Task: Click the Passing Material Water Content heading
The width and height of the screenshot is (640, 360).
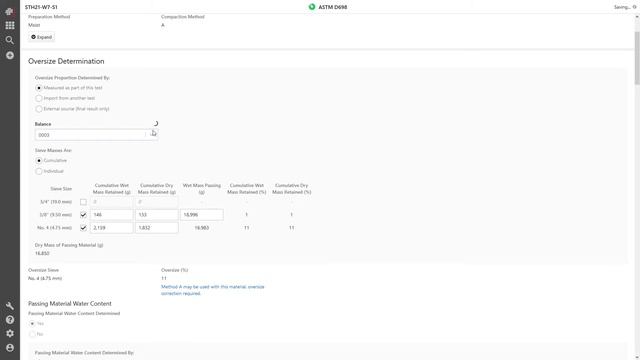Action: point(70,304)
